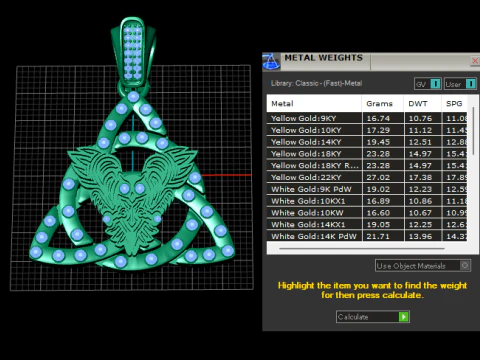Click the 19.05 grams value
The height and width of the screenshot is (360, 480).
[x=378, y=224]
